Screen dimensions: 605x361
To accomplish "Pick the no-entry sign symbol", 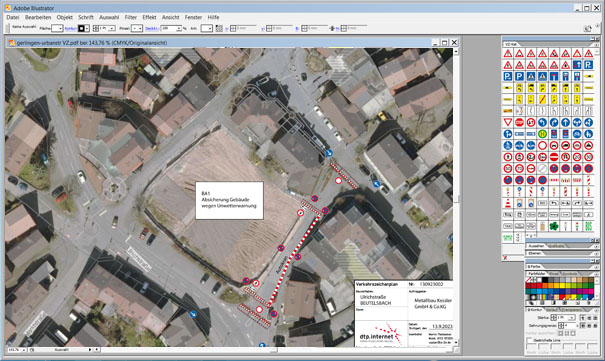I will [x=554, y=157].
